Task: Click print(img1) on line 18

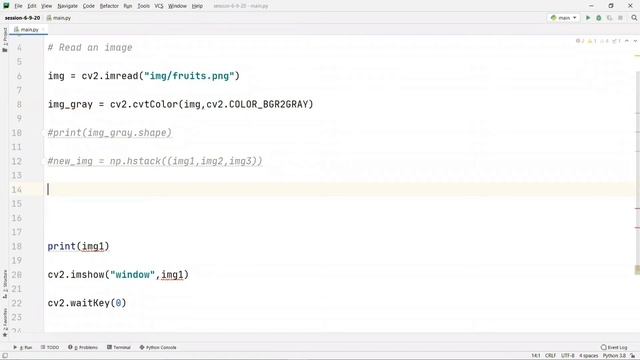Action: tap(78, 247)
